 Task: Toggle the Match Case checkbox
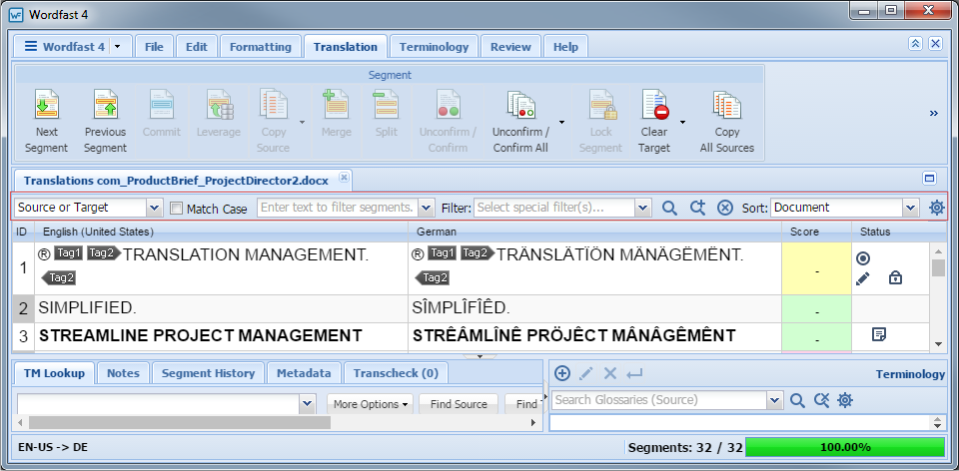(x=176, y=209)
